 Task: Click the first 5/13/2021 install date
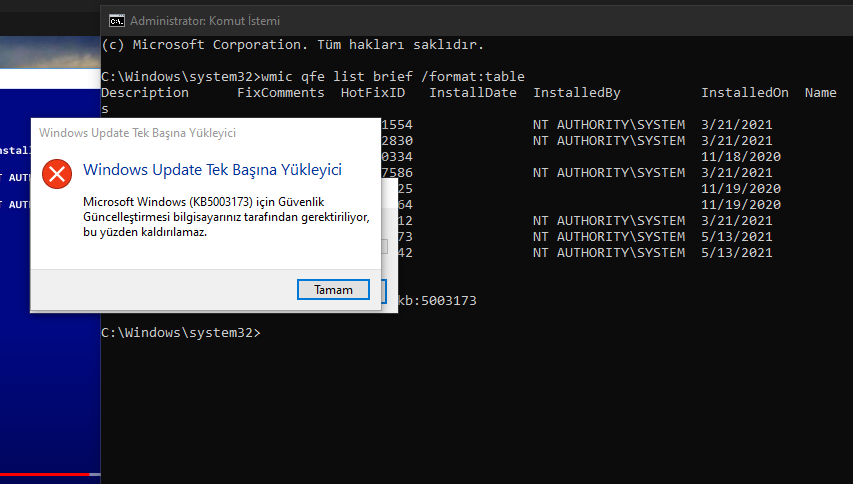(737, 237)
